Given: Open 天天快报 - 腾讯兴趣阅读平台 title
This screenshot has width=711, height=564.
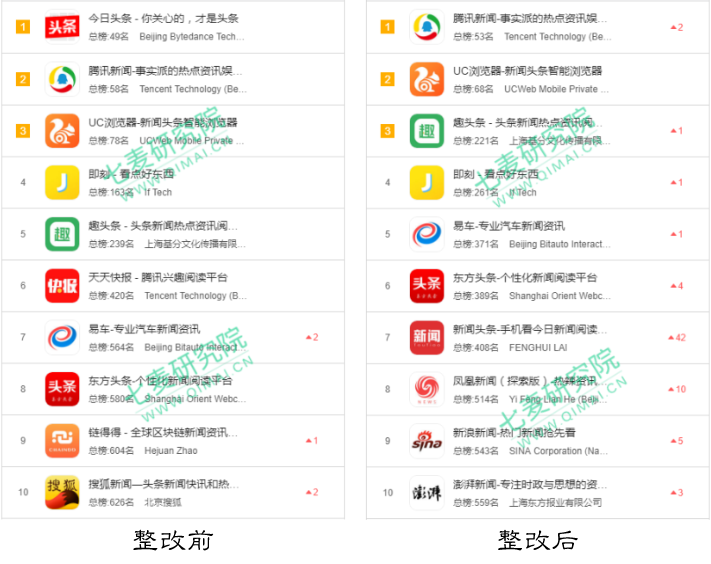Looking at the screenshot, I should pyautogui.click(x=158, y=277).
